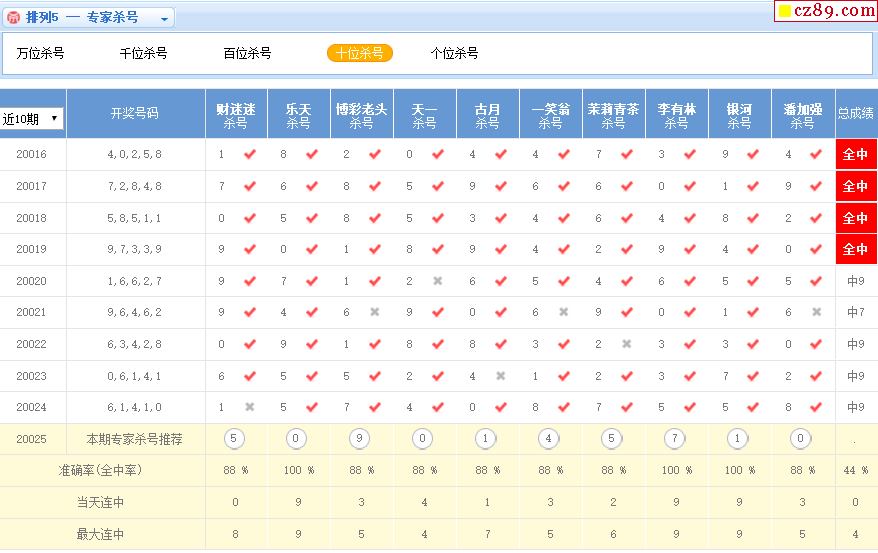Open the 个位杀号 tab

pos(454,53)
